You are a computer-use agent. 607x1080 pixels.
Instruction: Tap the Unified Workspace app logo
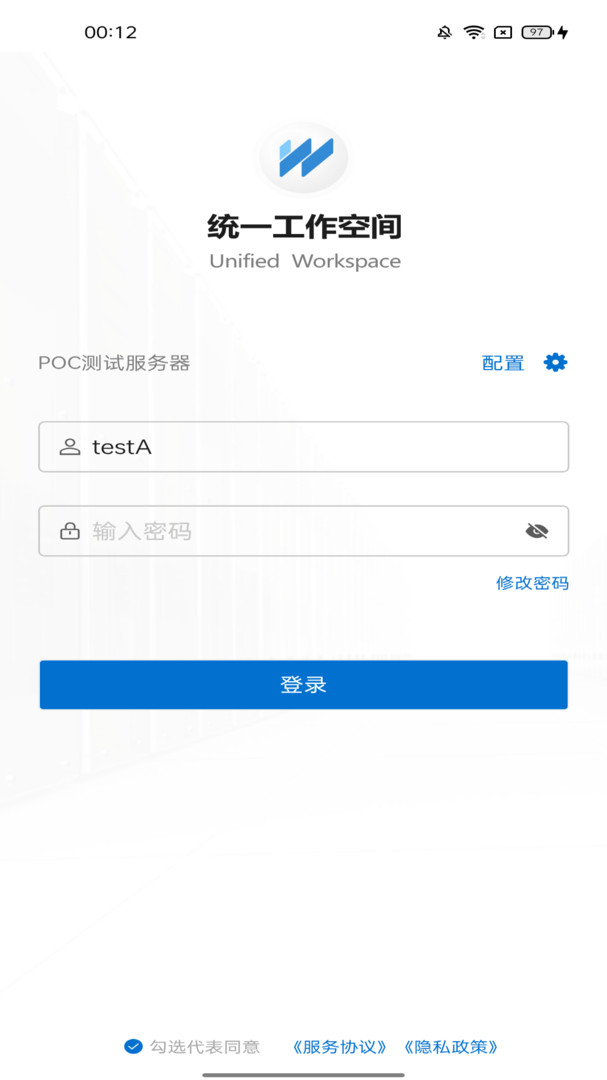[x=304, y=158]
